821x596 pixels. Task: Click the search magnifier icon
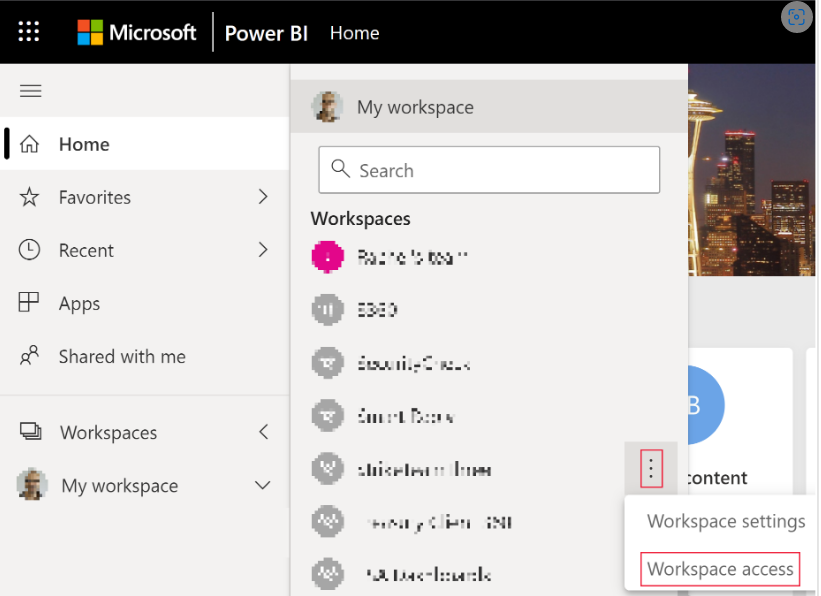tap(340, 169)
